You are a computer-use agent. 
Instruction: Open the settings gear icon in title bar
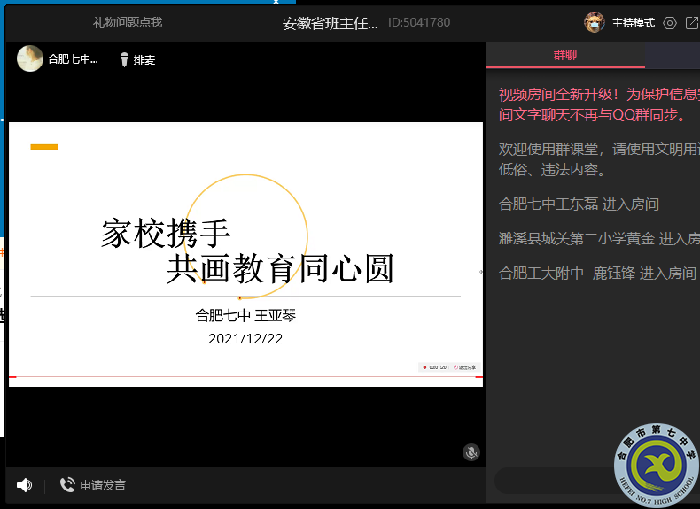pos(670,22)
